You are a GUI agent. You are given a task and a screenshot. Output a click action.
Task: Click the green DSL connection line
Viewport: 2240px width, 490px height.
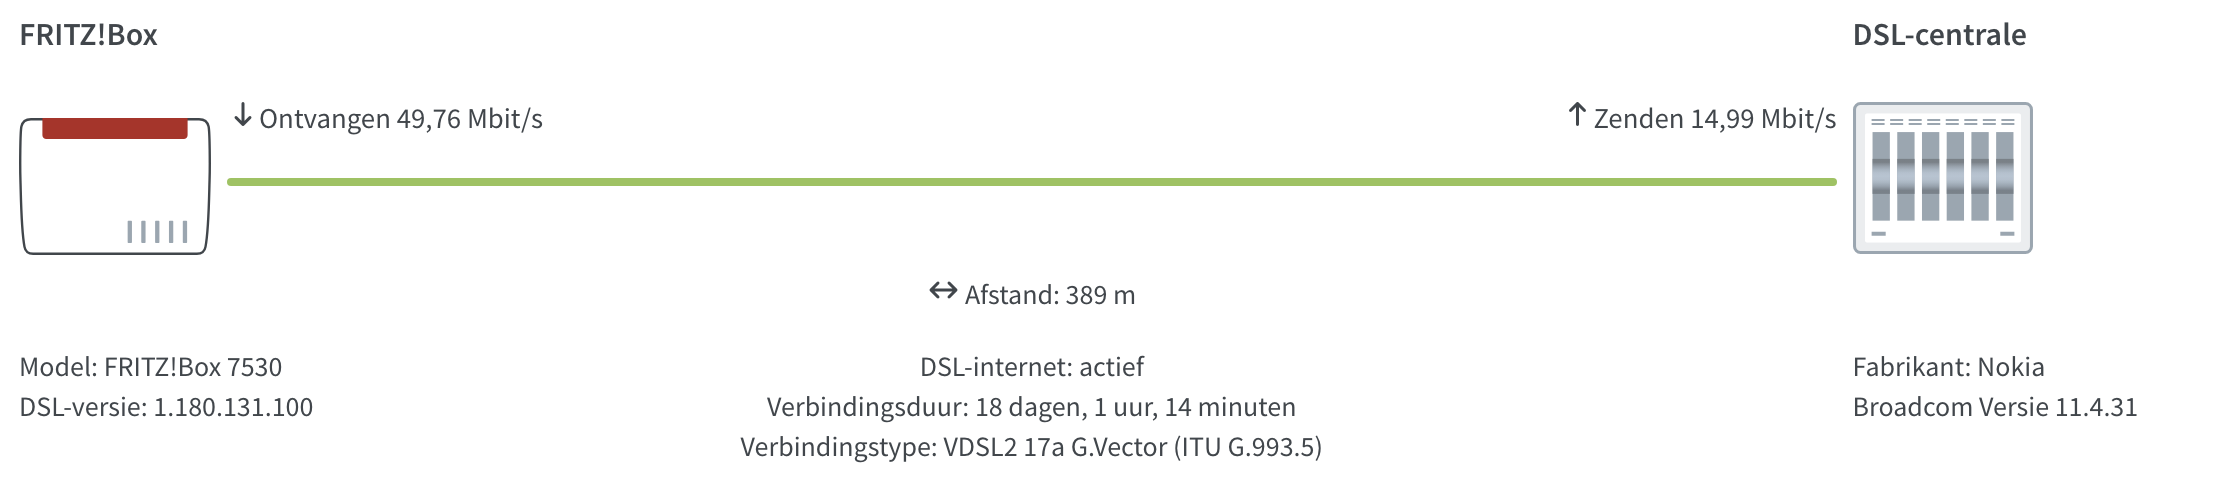[1031, 182]
